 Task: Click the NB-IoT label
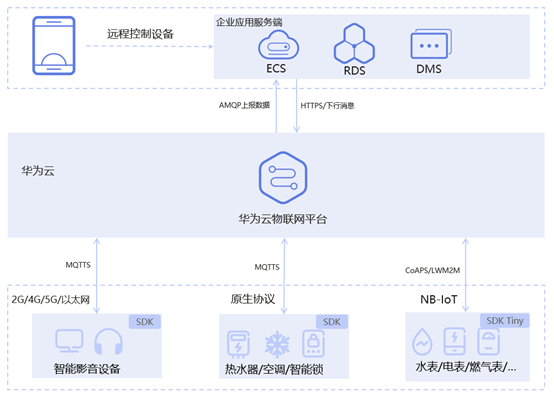point(439,299)
